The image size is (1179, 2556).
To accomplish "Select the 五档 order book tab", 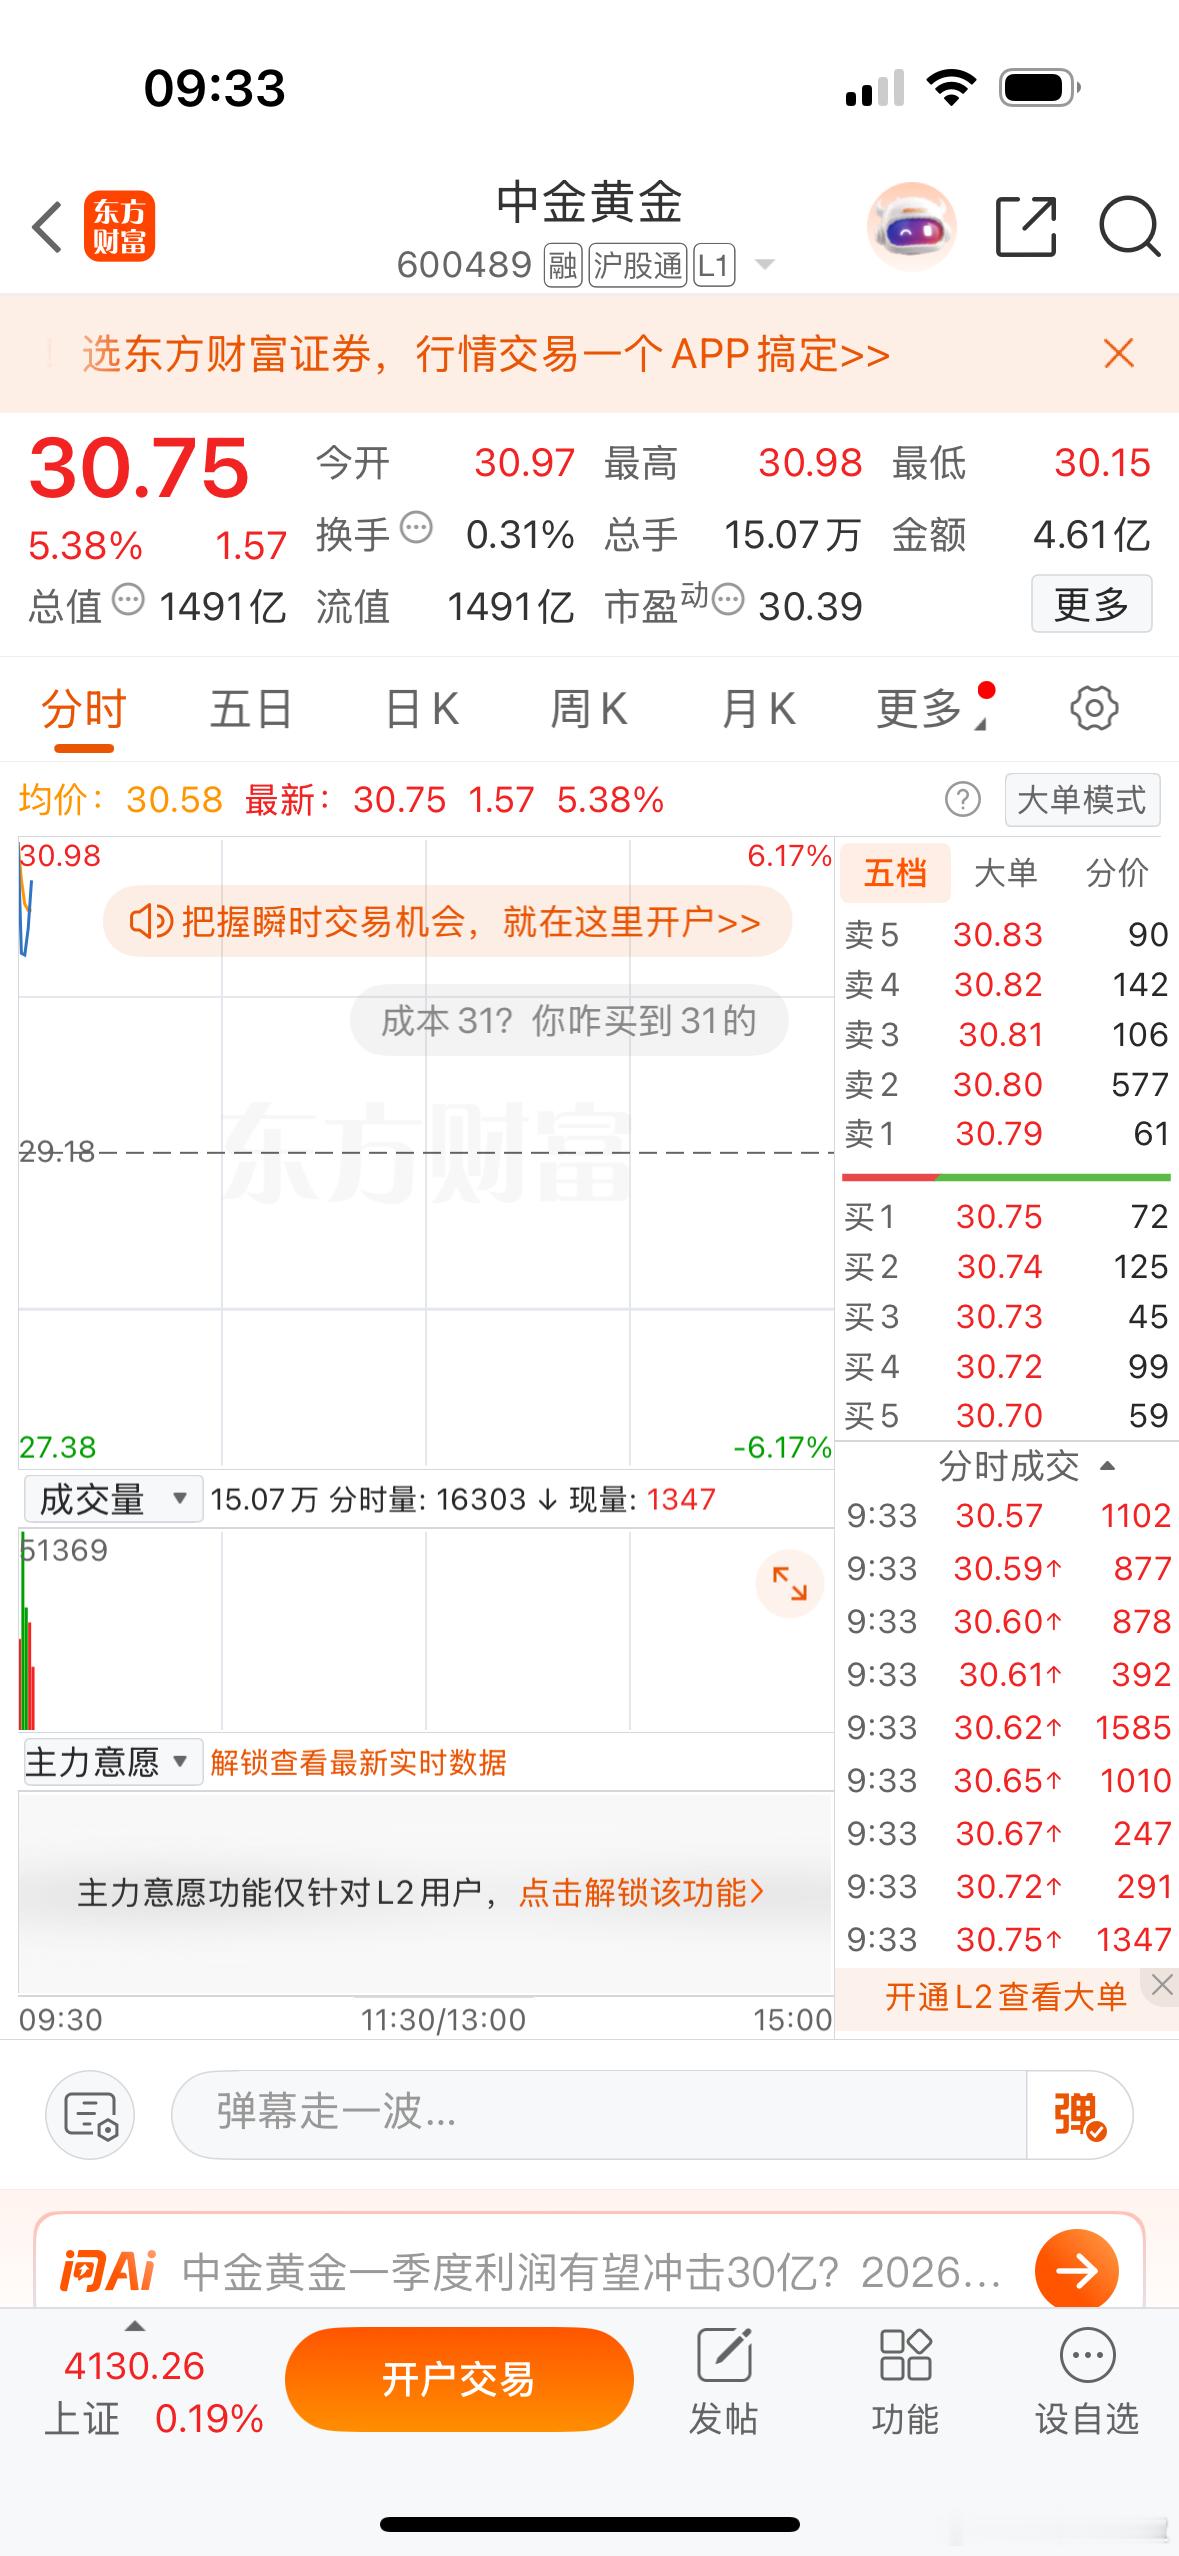I will [x=894, y=873].
